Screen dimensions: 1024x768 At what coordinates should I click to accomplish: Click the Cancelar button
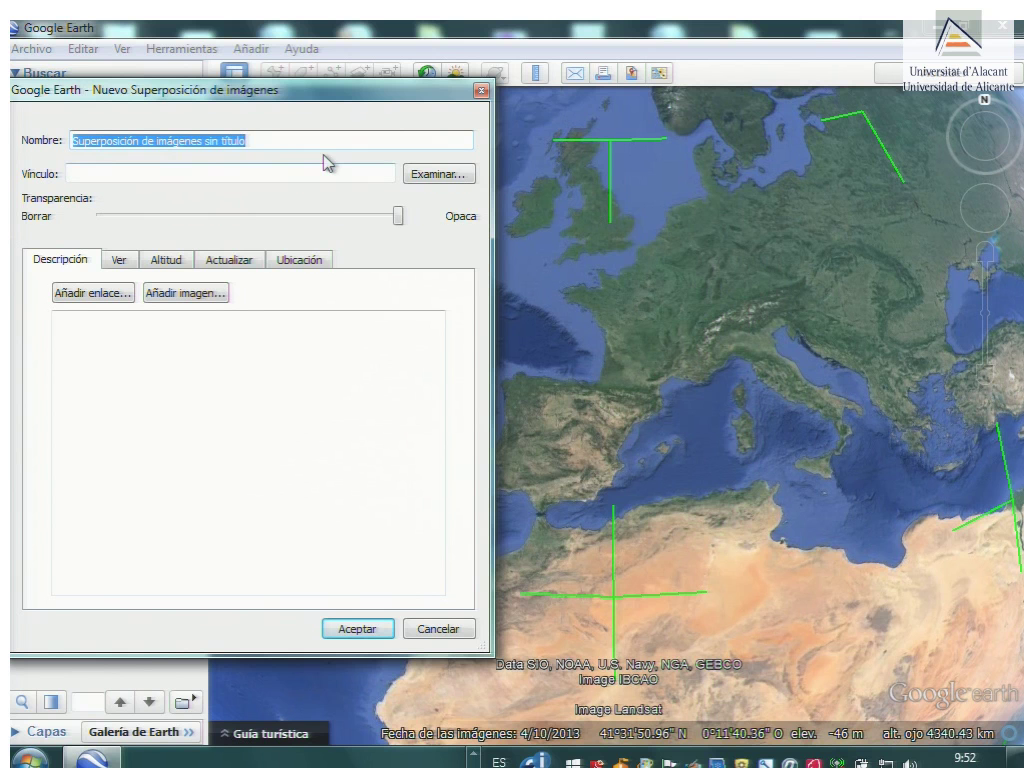click(439, 629)
